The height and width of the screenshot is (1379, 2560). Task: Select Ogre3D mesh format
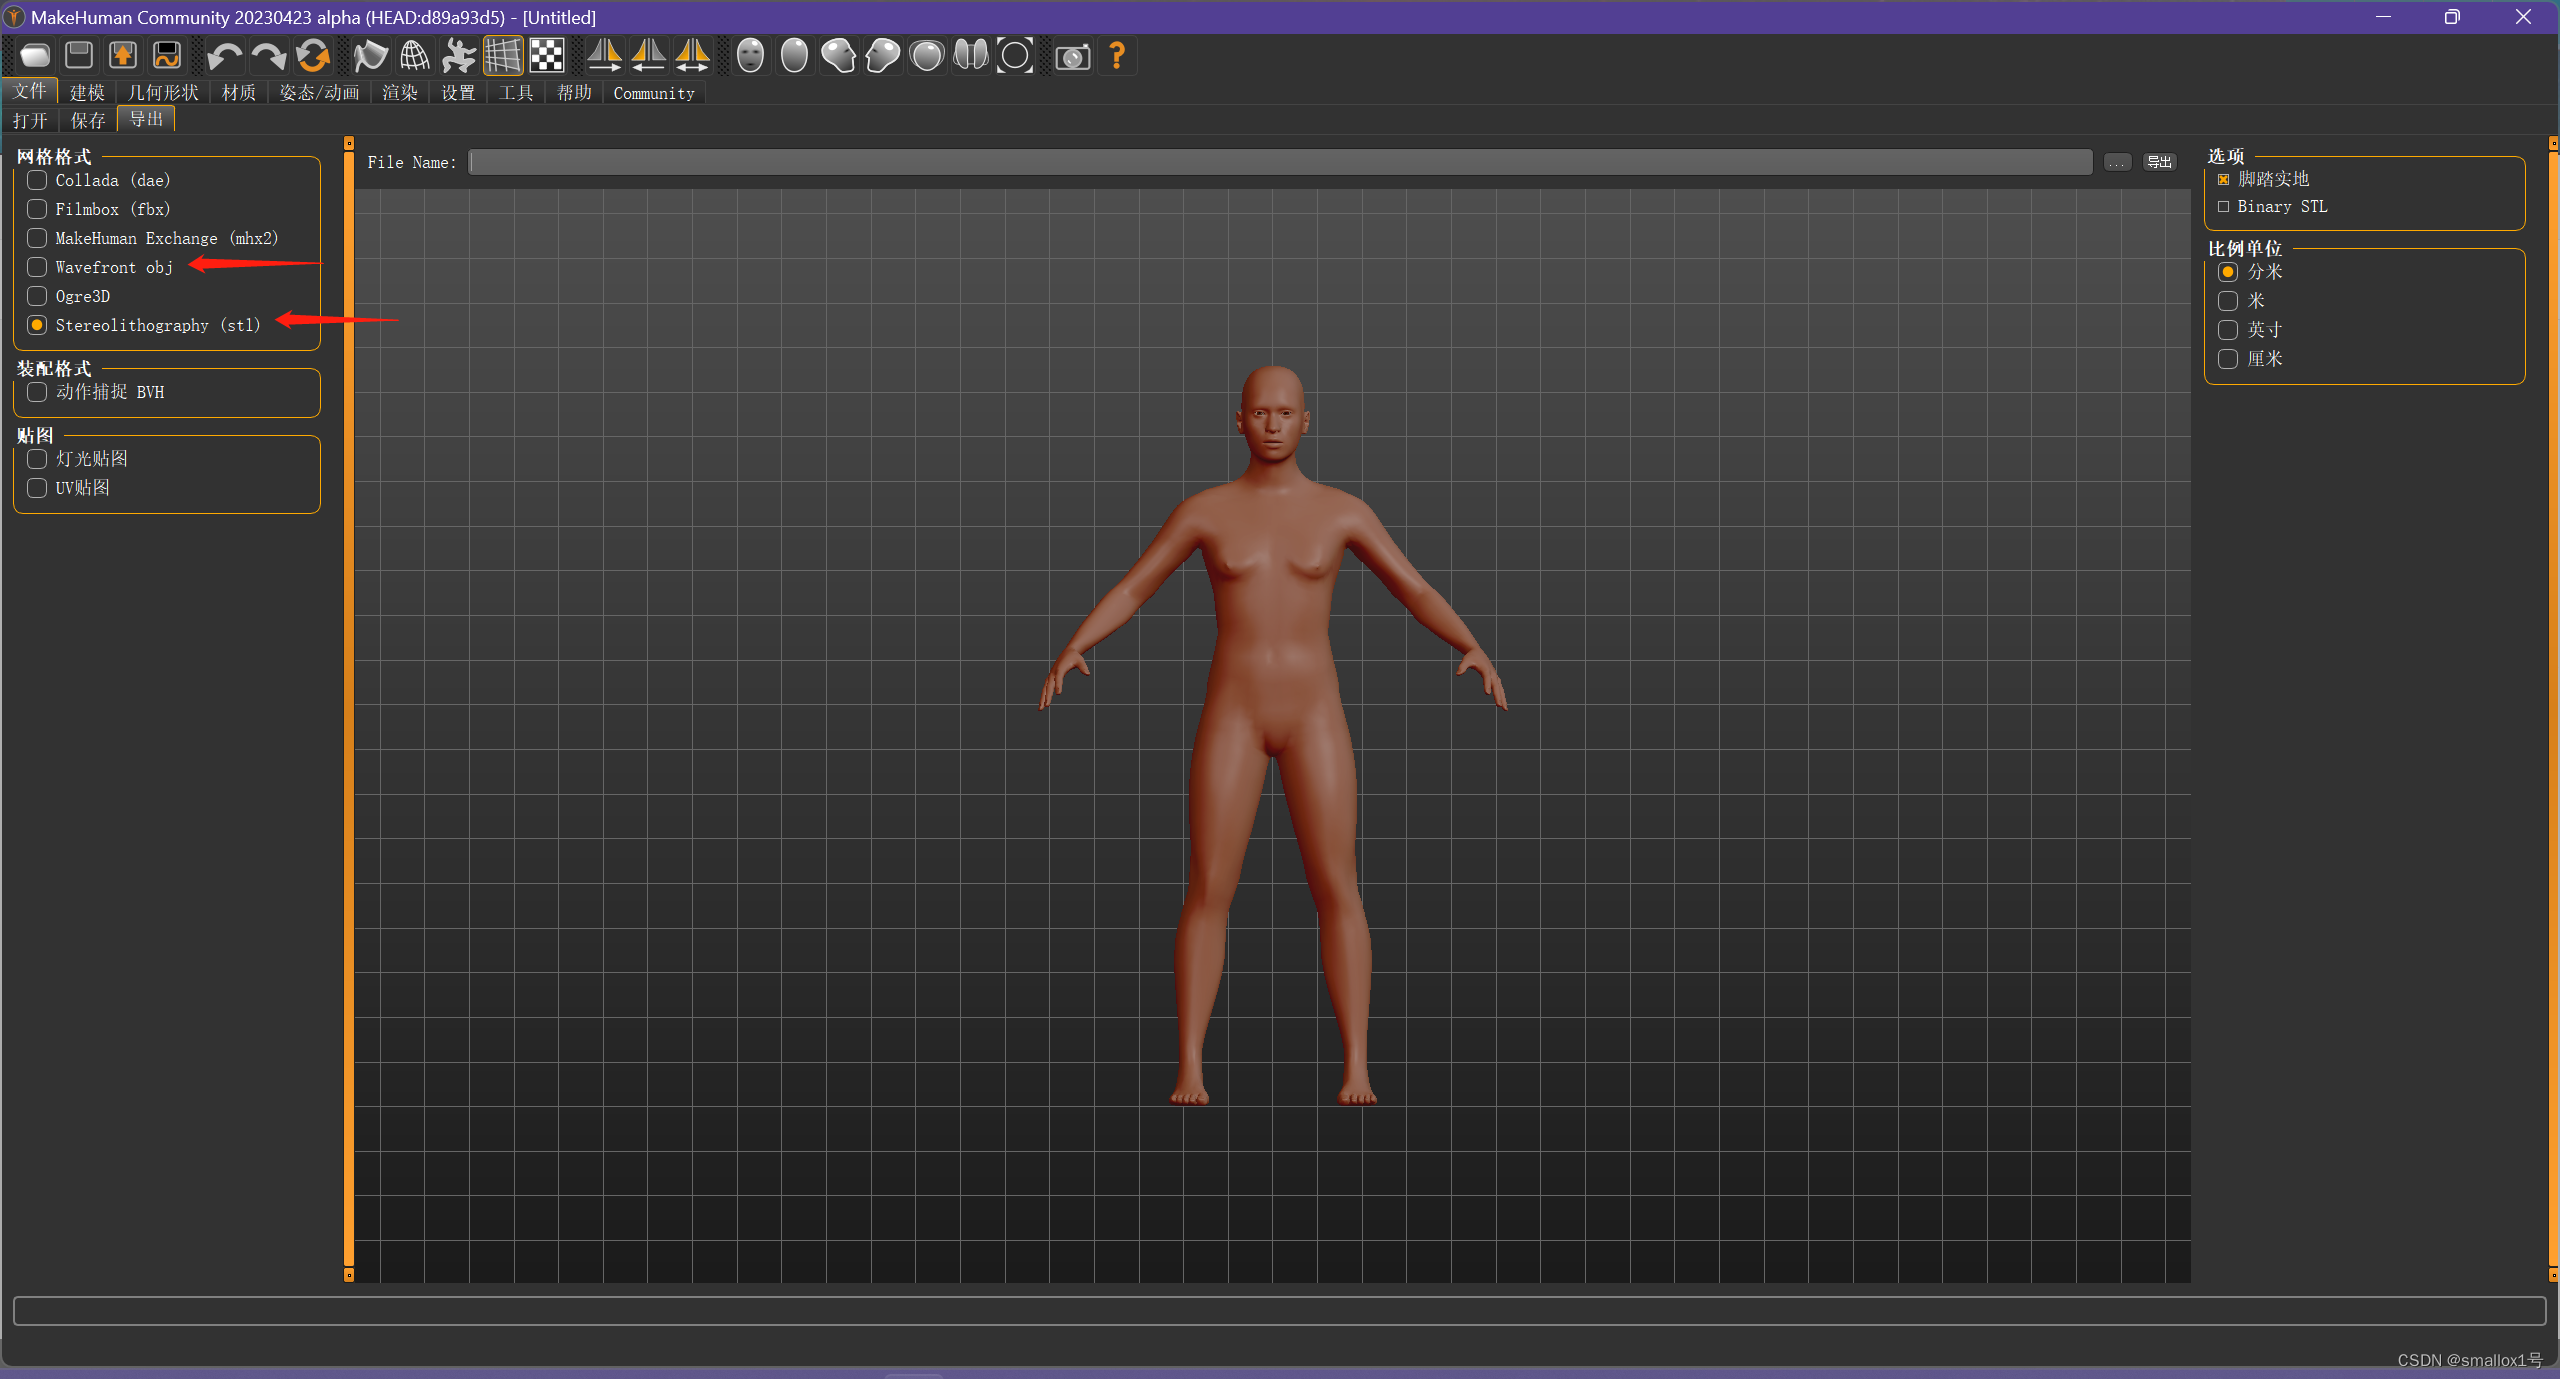[x=69, y=296]
